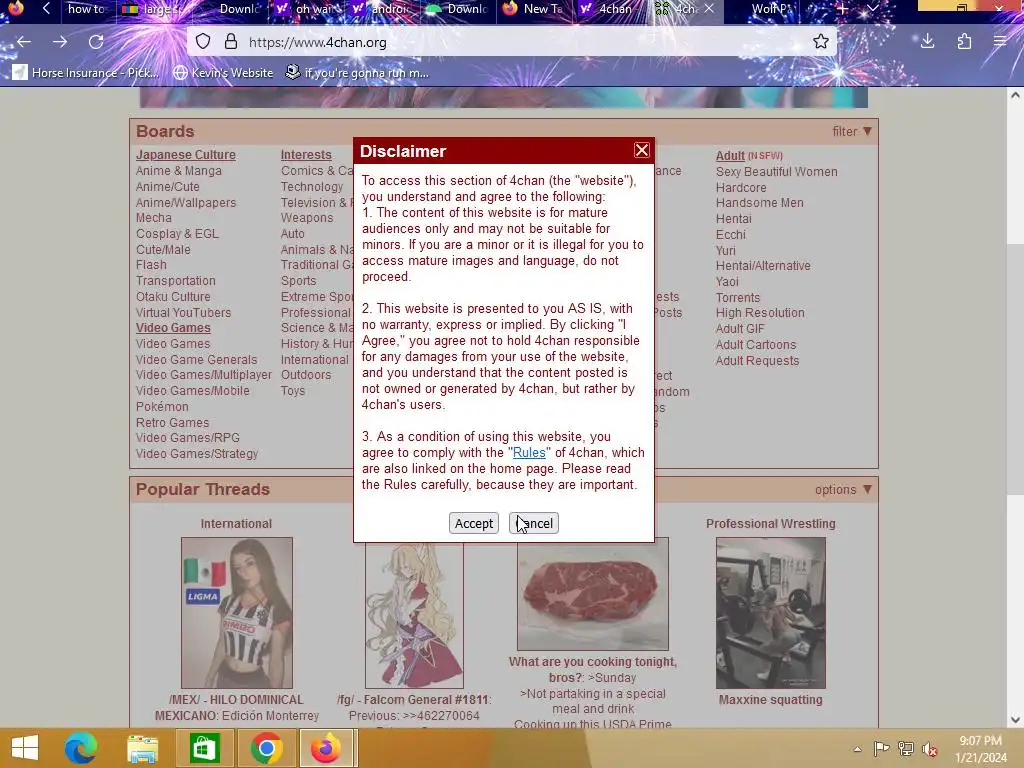This screenshot has height=768, width=1024.
Task: Open the Torrents board link
Action: (737, 297)
